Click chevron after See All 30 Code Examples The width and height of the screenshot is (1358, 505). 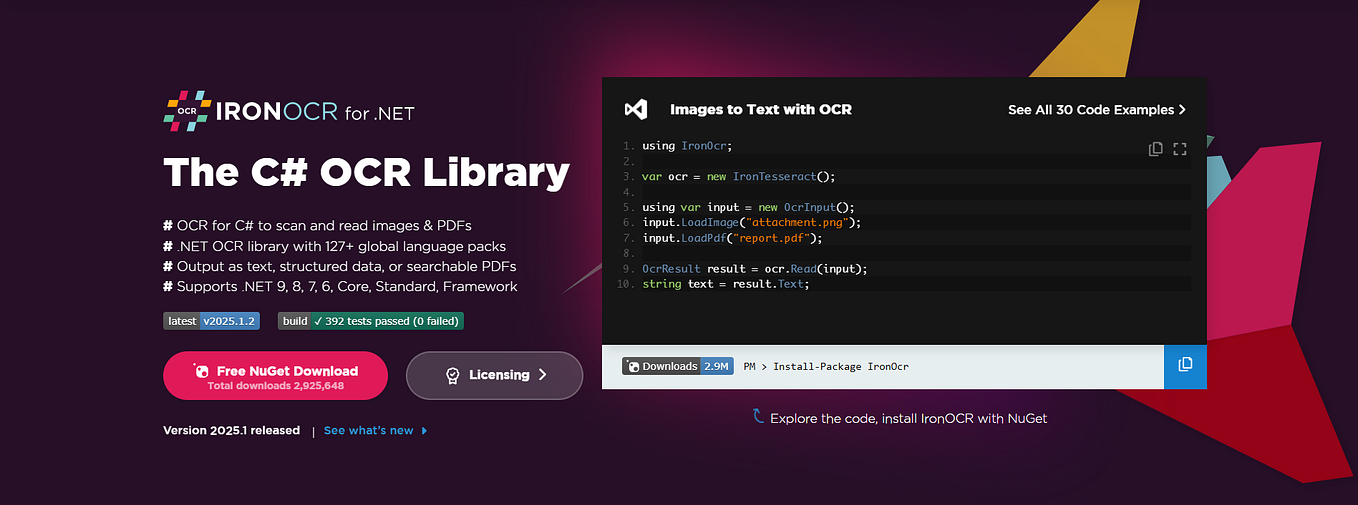[1182, 110]
